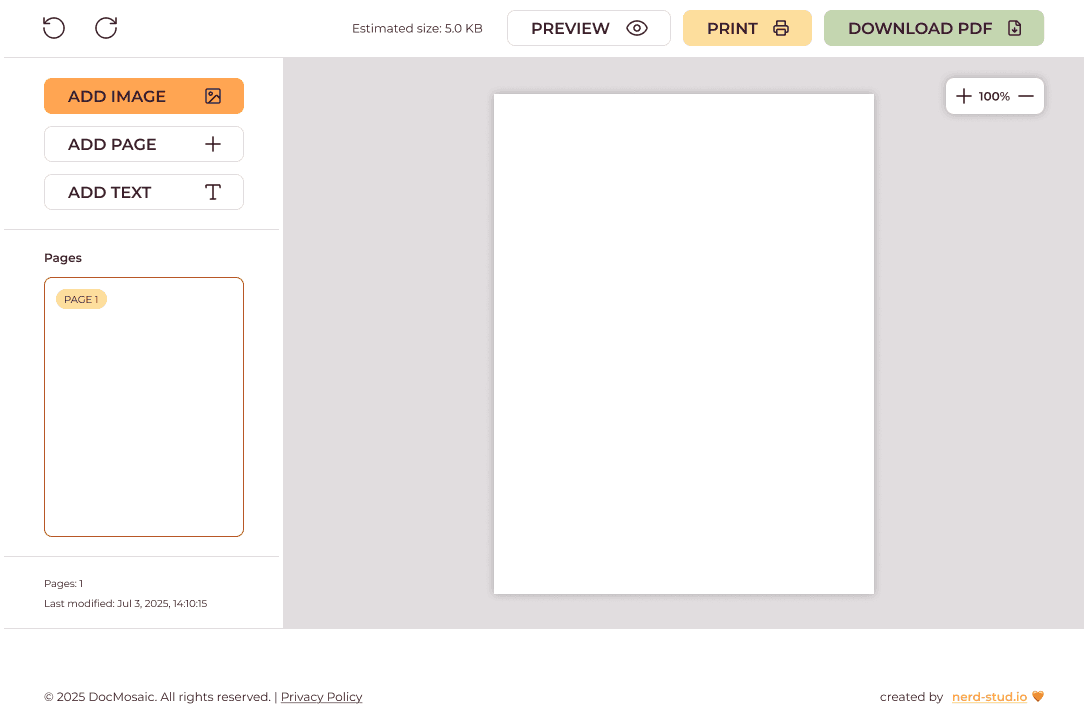Zoom in with the plus icon
This screenshot has height=724, width=1088.
963,96
